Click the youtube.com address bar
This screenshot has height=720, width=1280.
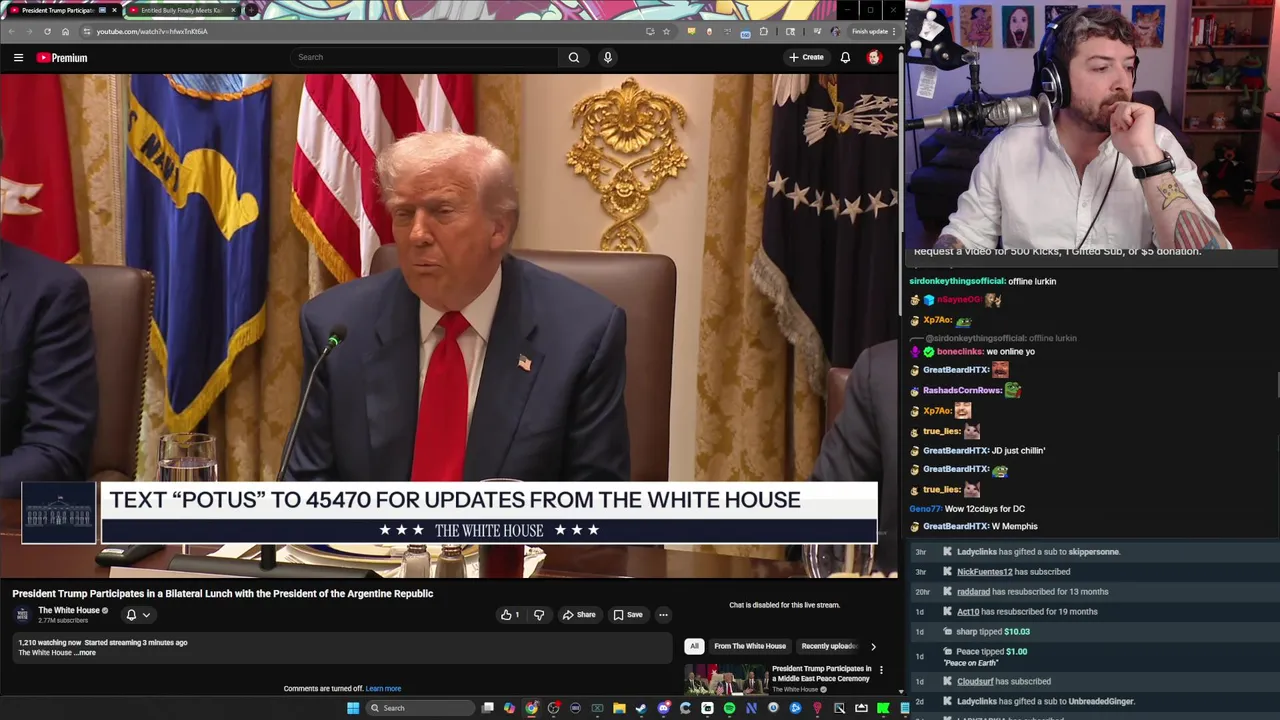(x=370, y=31)
